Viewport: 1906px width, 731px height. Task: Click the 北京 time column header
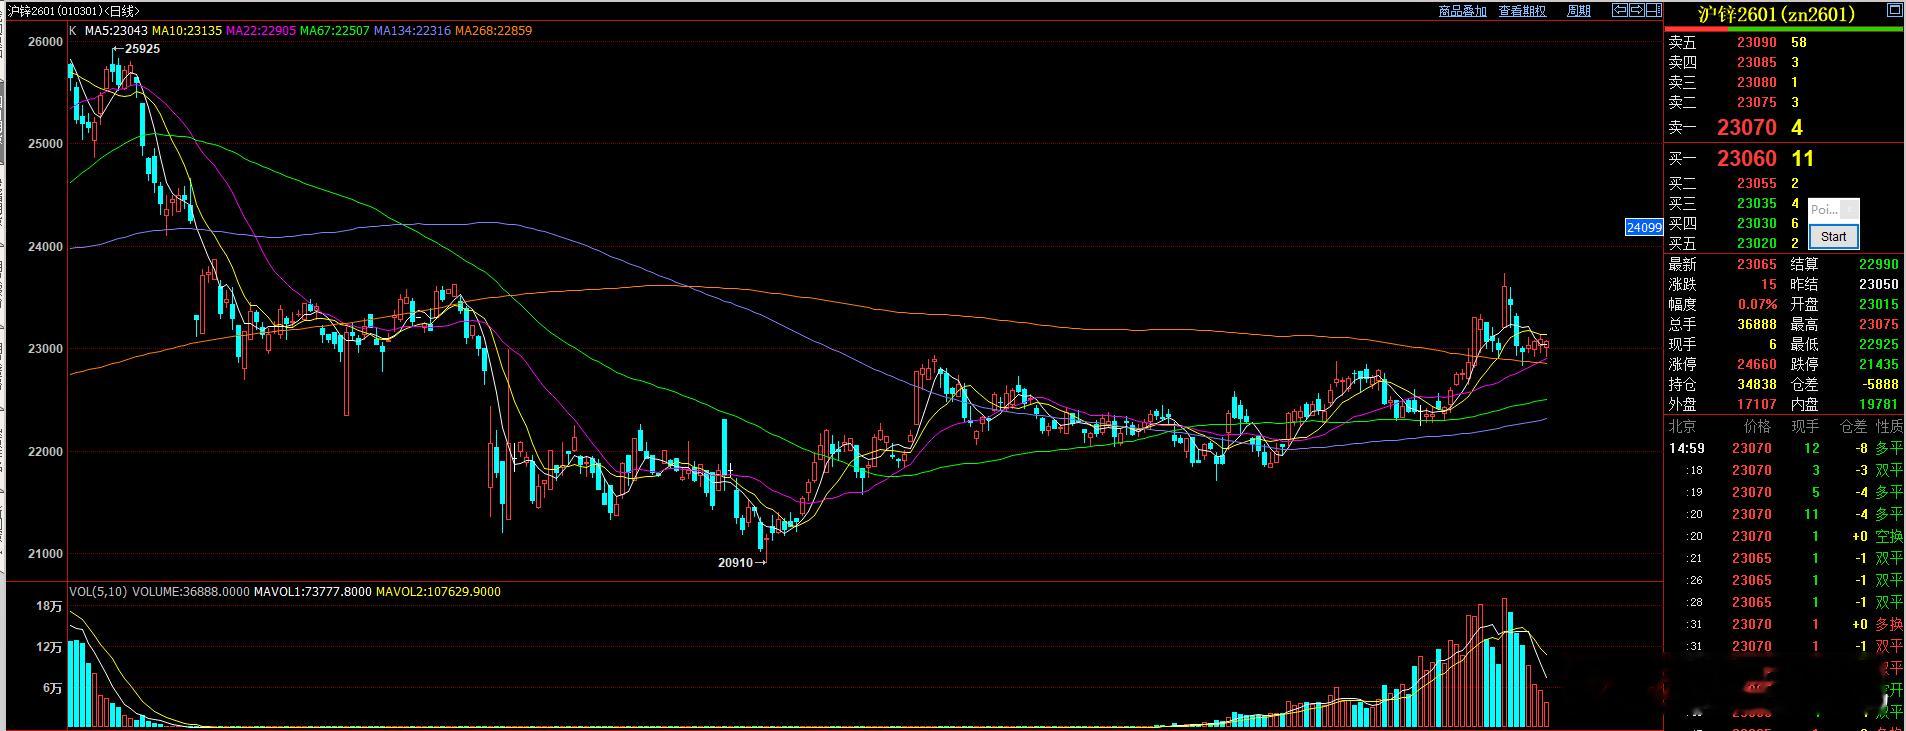[x=1681, y=426]
